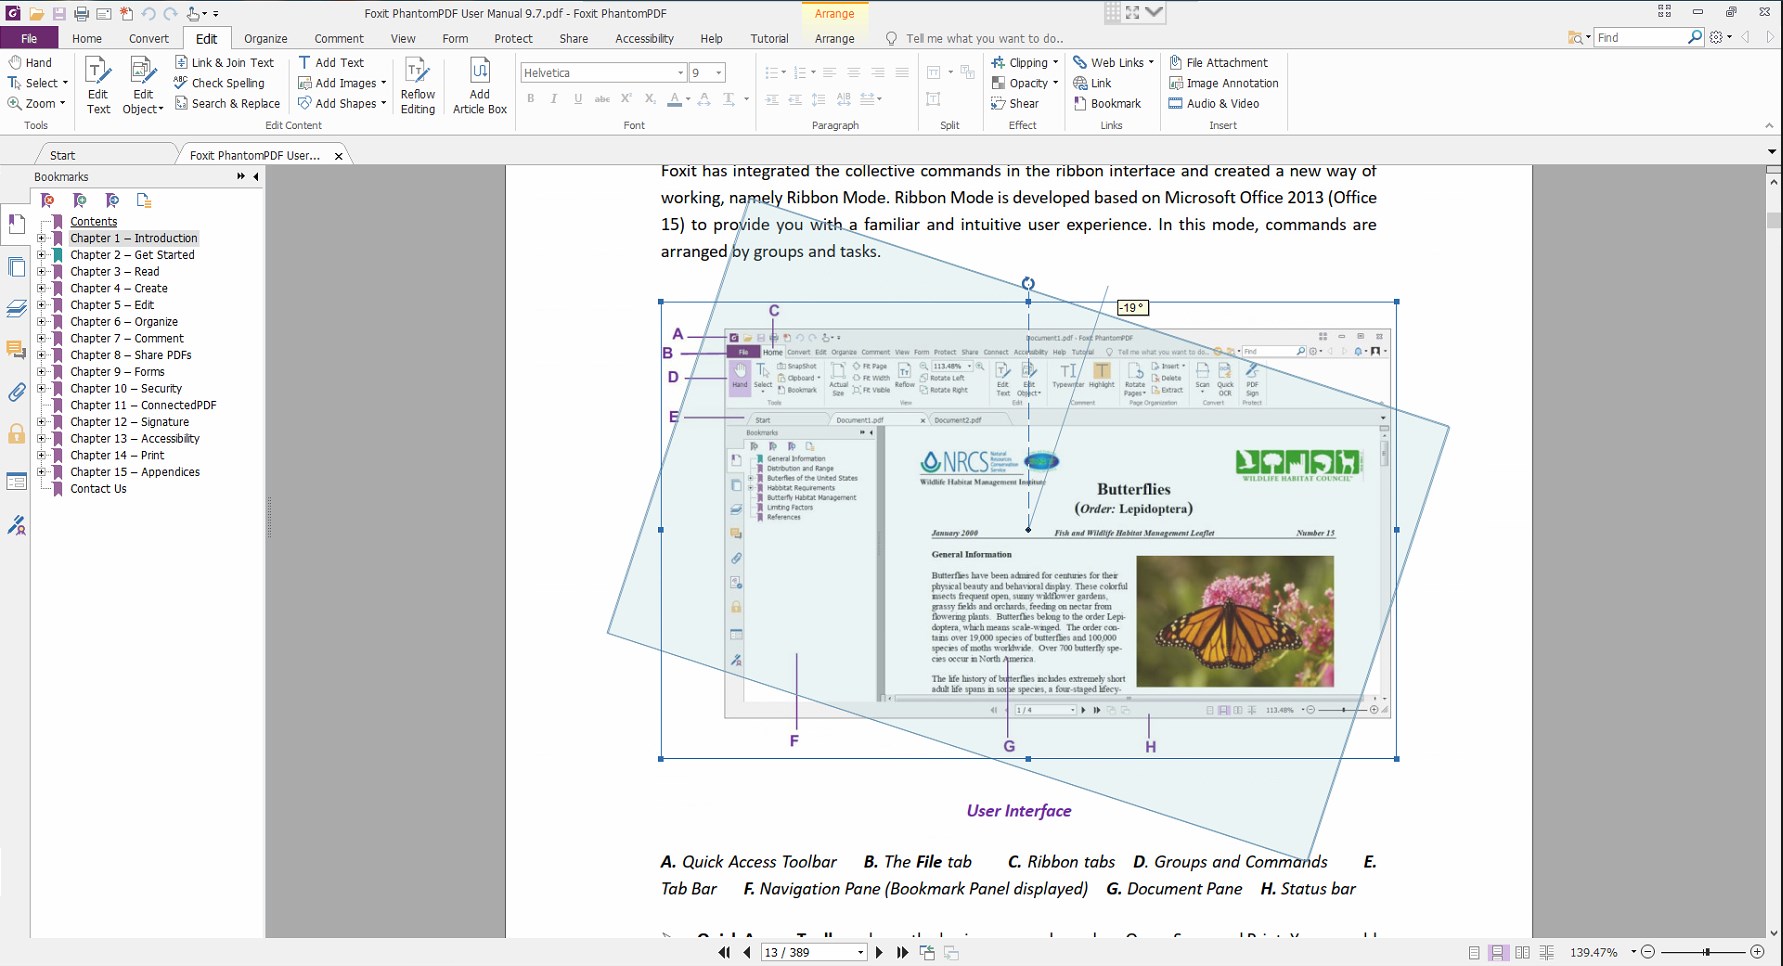Switch to the Start document tab
Viewport: 1783px width, 966px height.
63,155
